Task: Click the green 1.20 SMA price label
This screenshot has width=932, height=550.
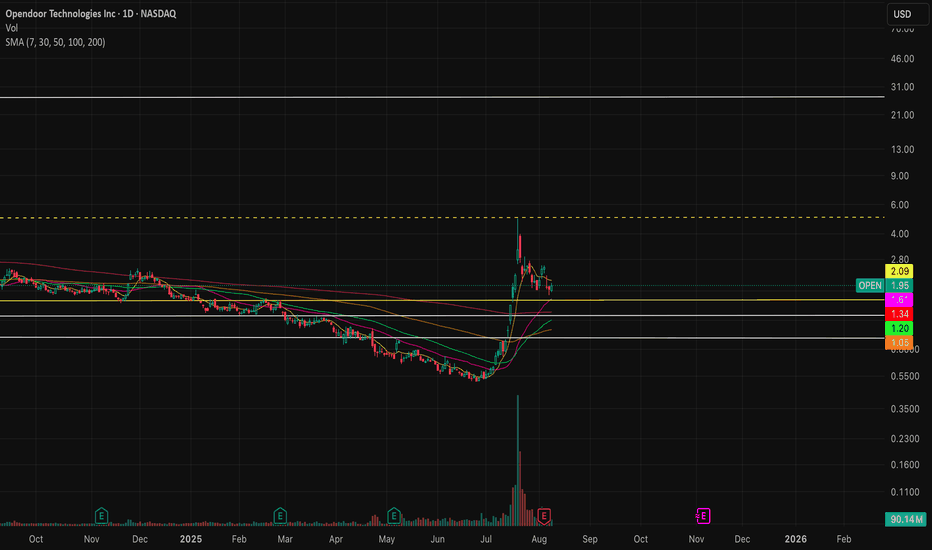Action: (899, 328)
